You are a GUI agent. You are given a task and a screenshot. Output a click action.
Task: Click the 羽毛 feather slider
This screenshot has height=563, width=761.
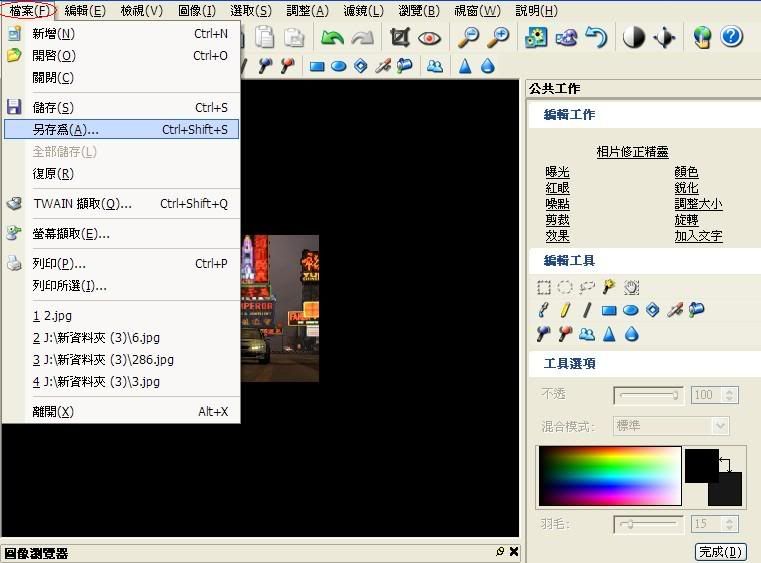648,523
